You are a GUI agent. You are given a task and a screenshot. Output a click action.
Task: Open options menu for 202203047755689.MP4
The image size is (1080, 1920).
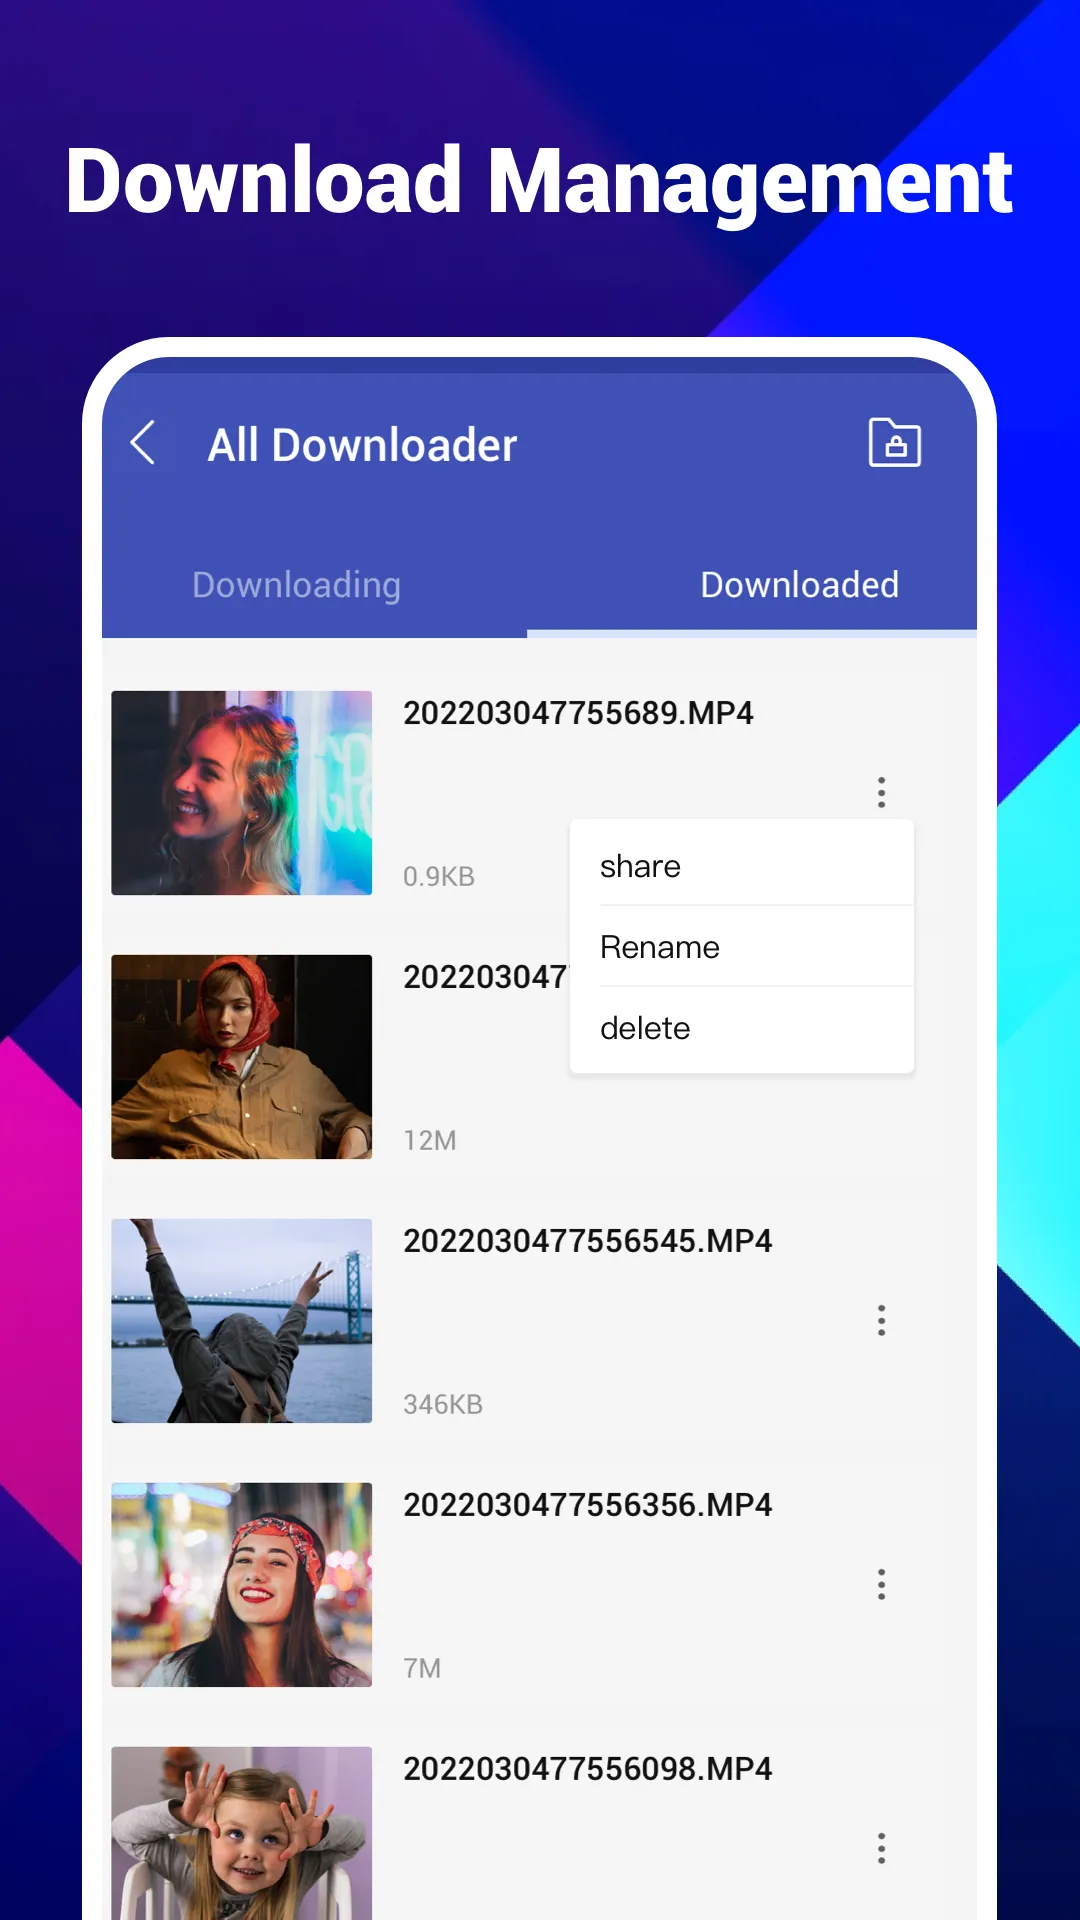pyautogui.click(x=881, y=792)
